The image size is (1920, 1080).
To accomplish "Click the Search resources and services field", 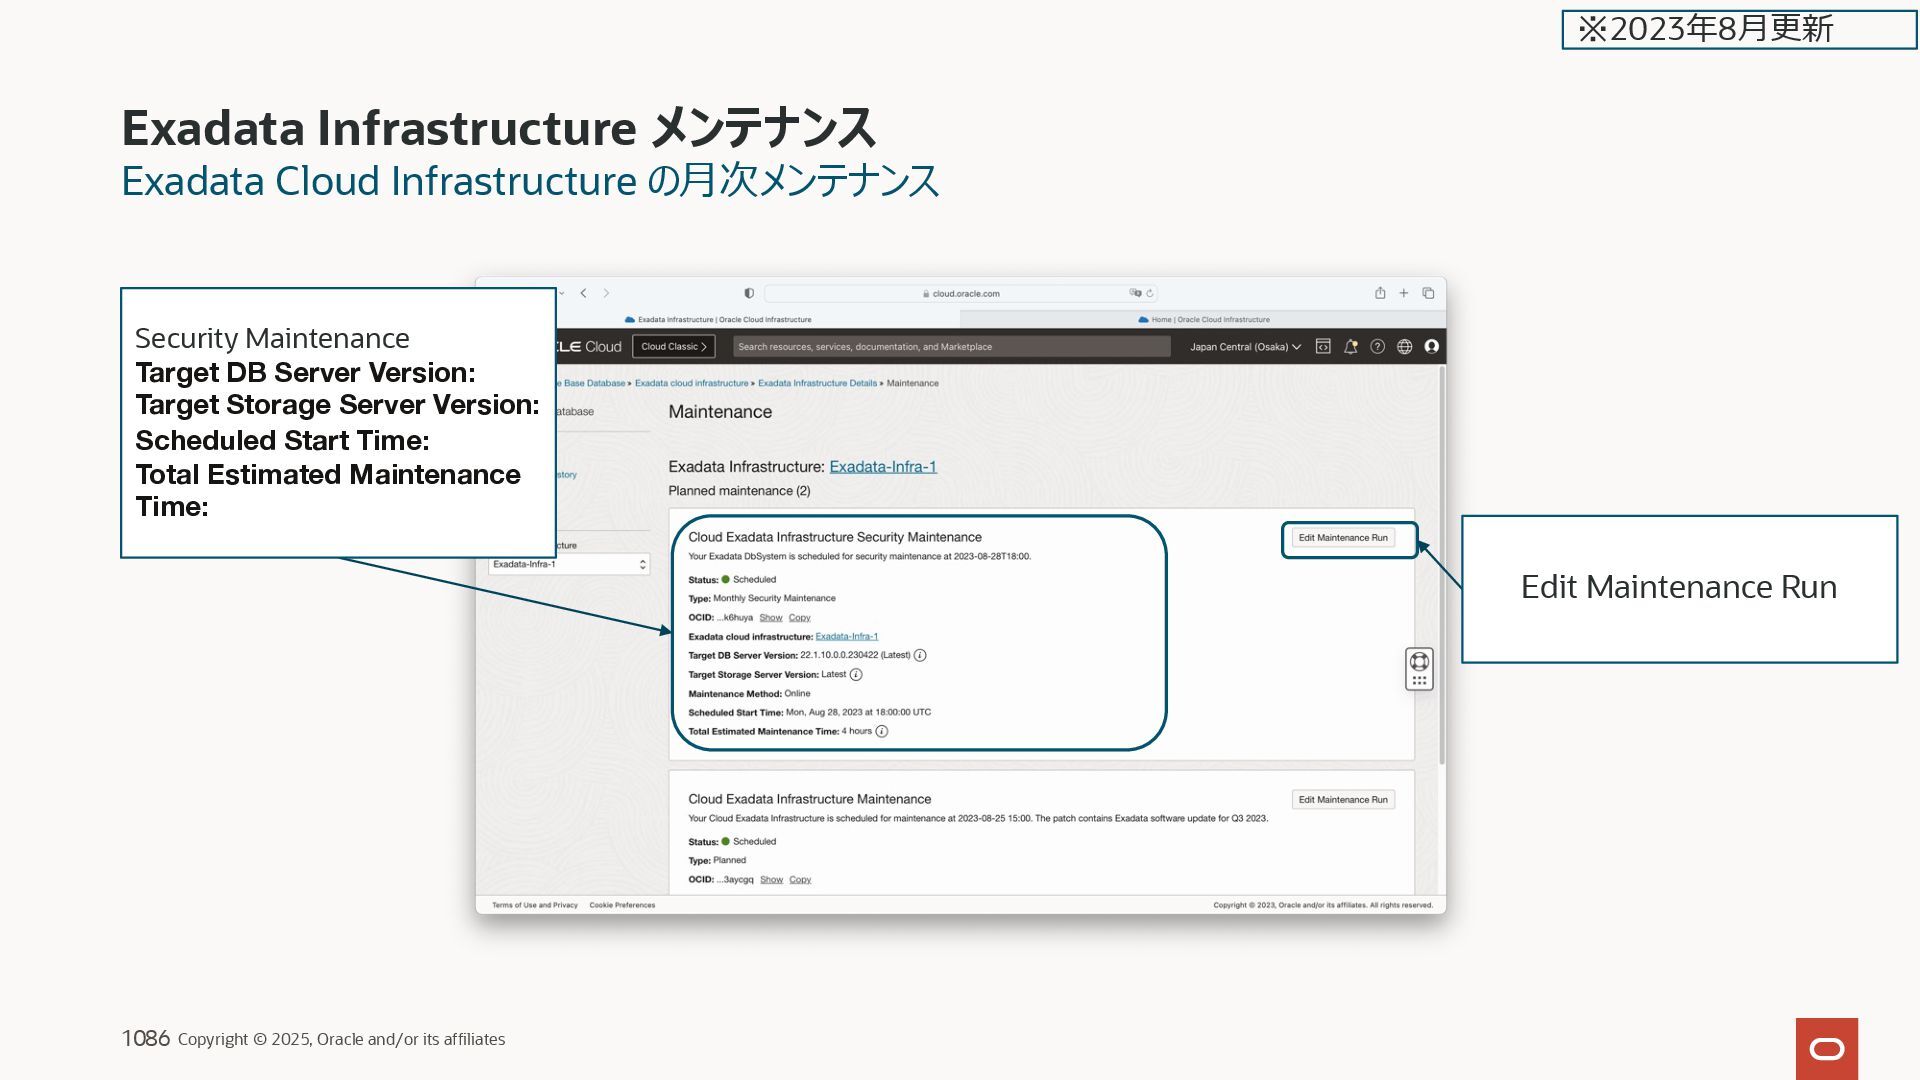I will click(950, 347).
